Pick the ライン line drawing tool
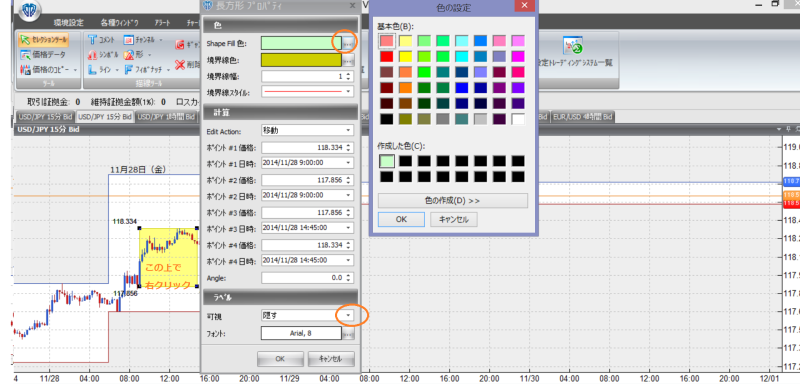The image size is (800, 384). tap(103, 69)
